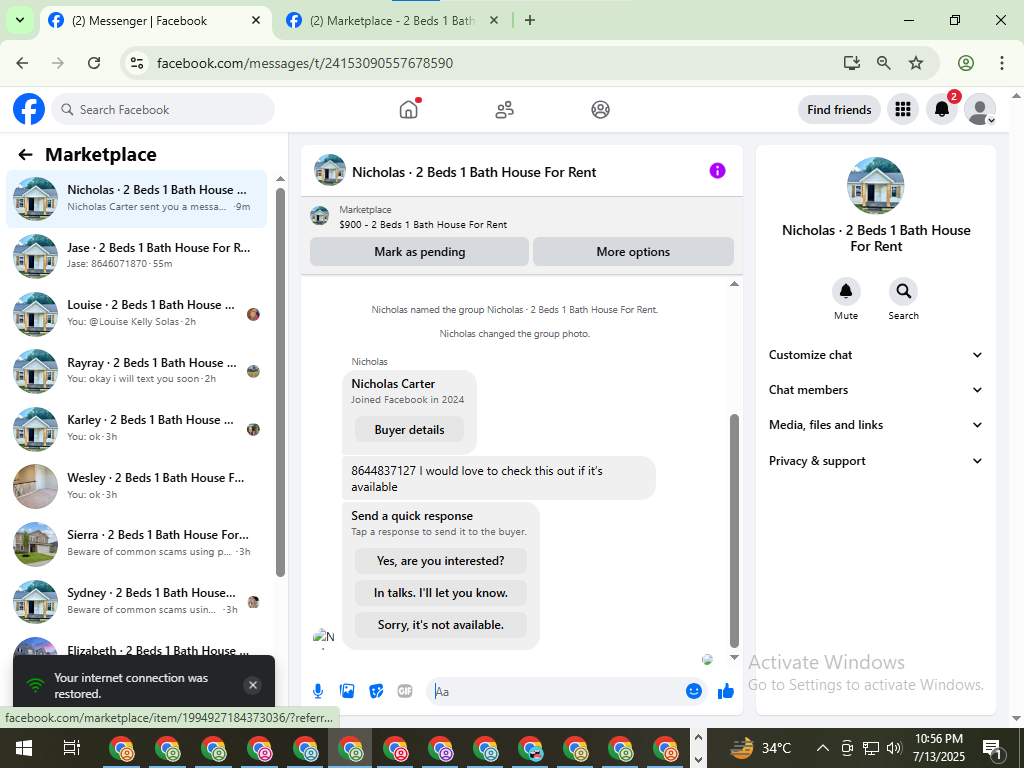Switch to the Messenger | Facebook tab
This screenshot has height=768, width=1024.
pyautogui.click(x=155, y=21)
